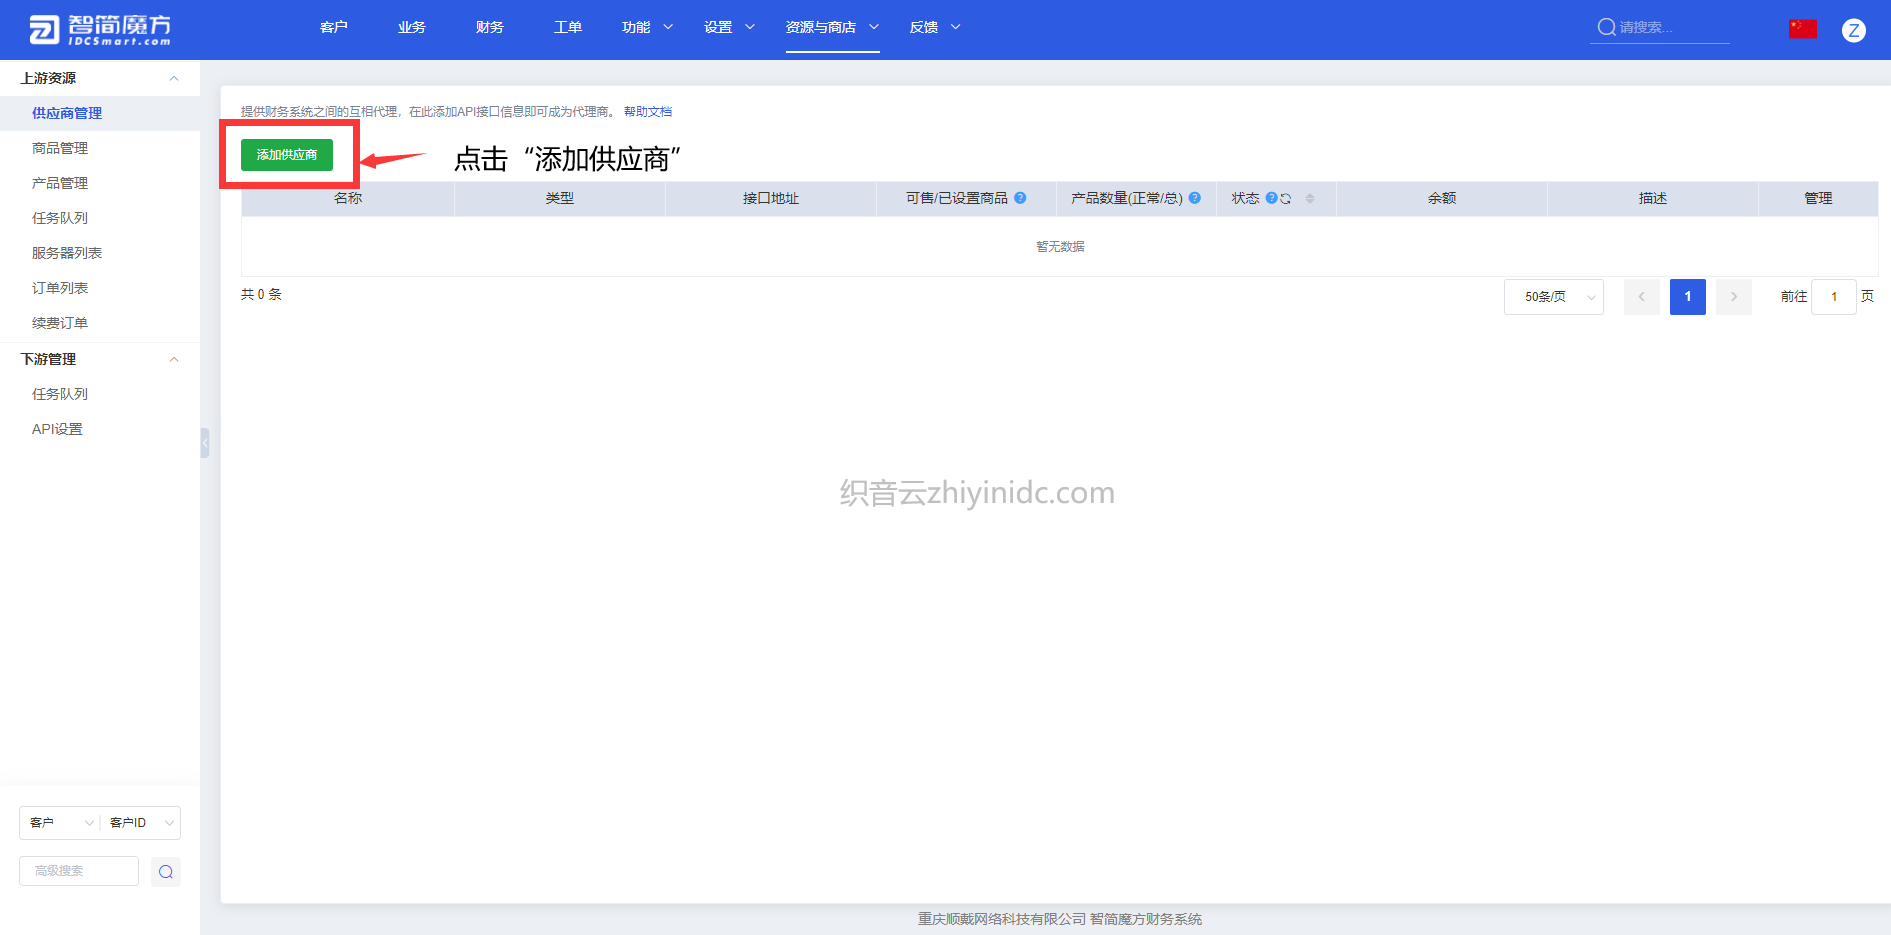The height and width of the screenshot is (935, 1891).
Task: Select 服务器列表 in the sidebar
Action: click(67, 253)
